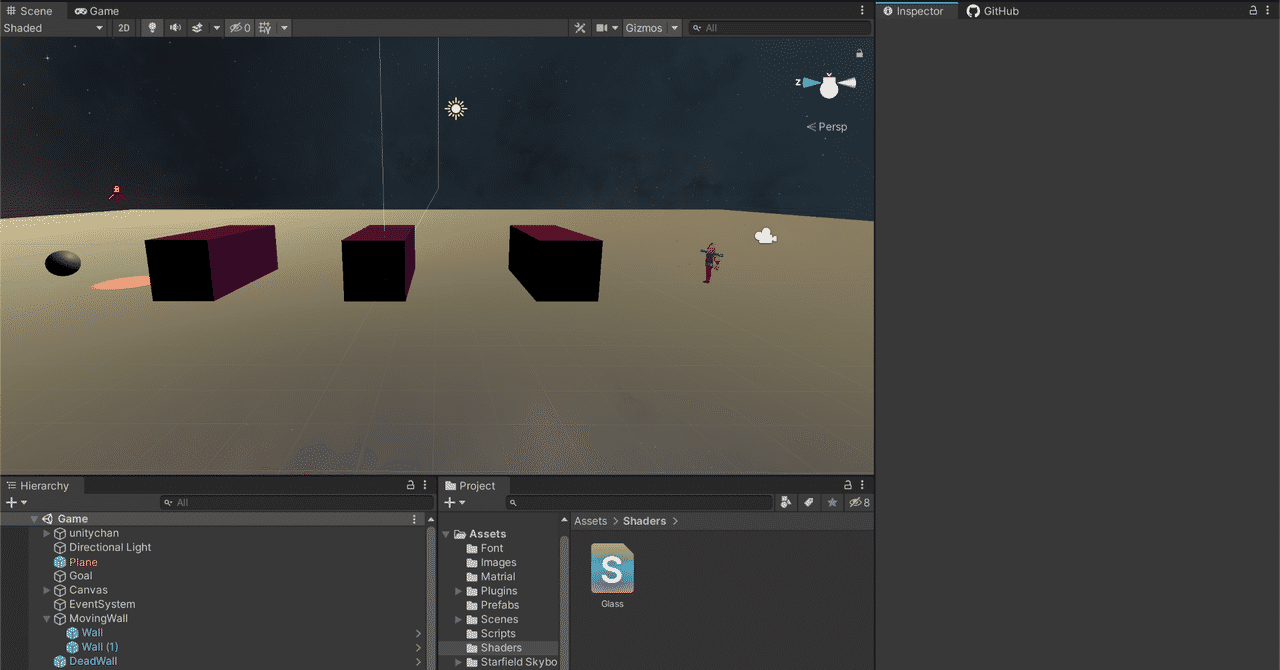Open the Hierarchy panel kebab menu

coord(425,486)
